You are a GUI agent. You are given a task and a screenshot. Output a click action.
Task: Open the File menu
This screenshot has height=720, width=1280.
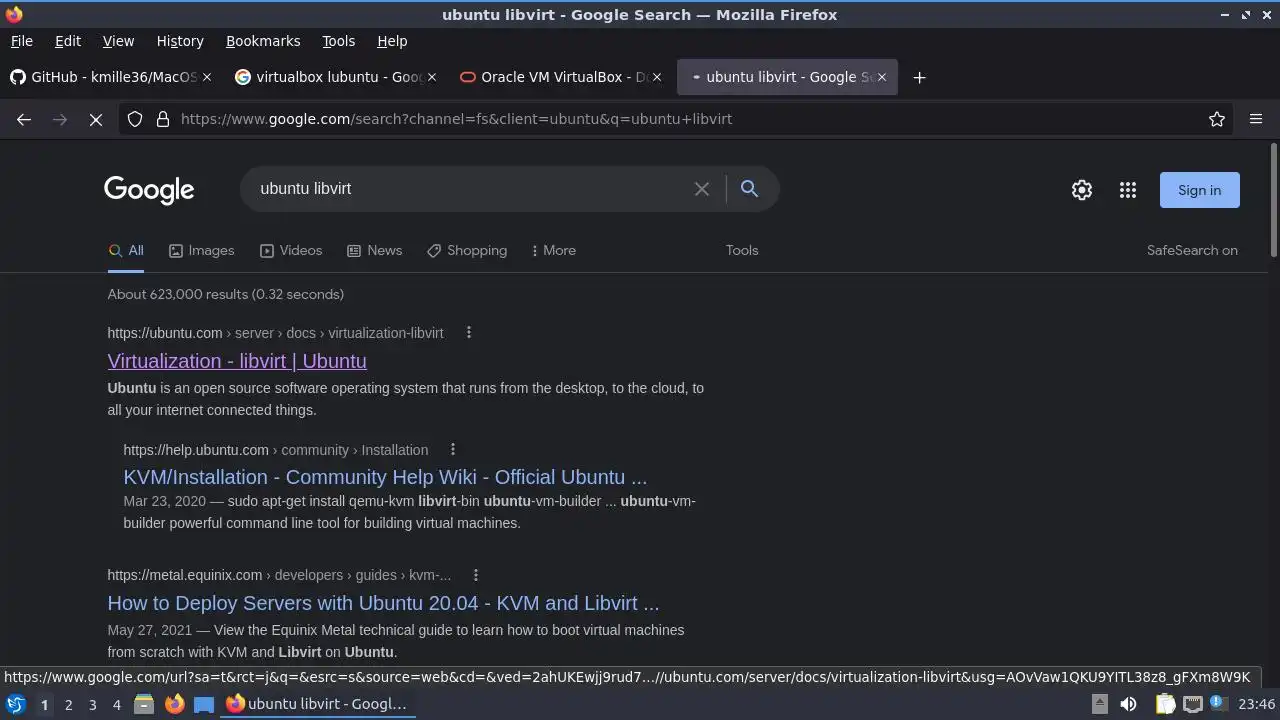click(x=21, y=41)
